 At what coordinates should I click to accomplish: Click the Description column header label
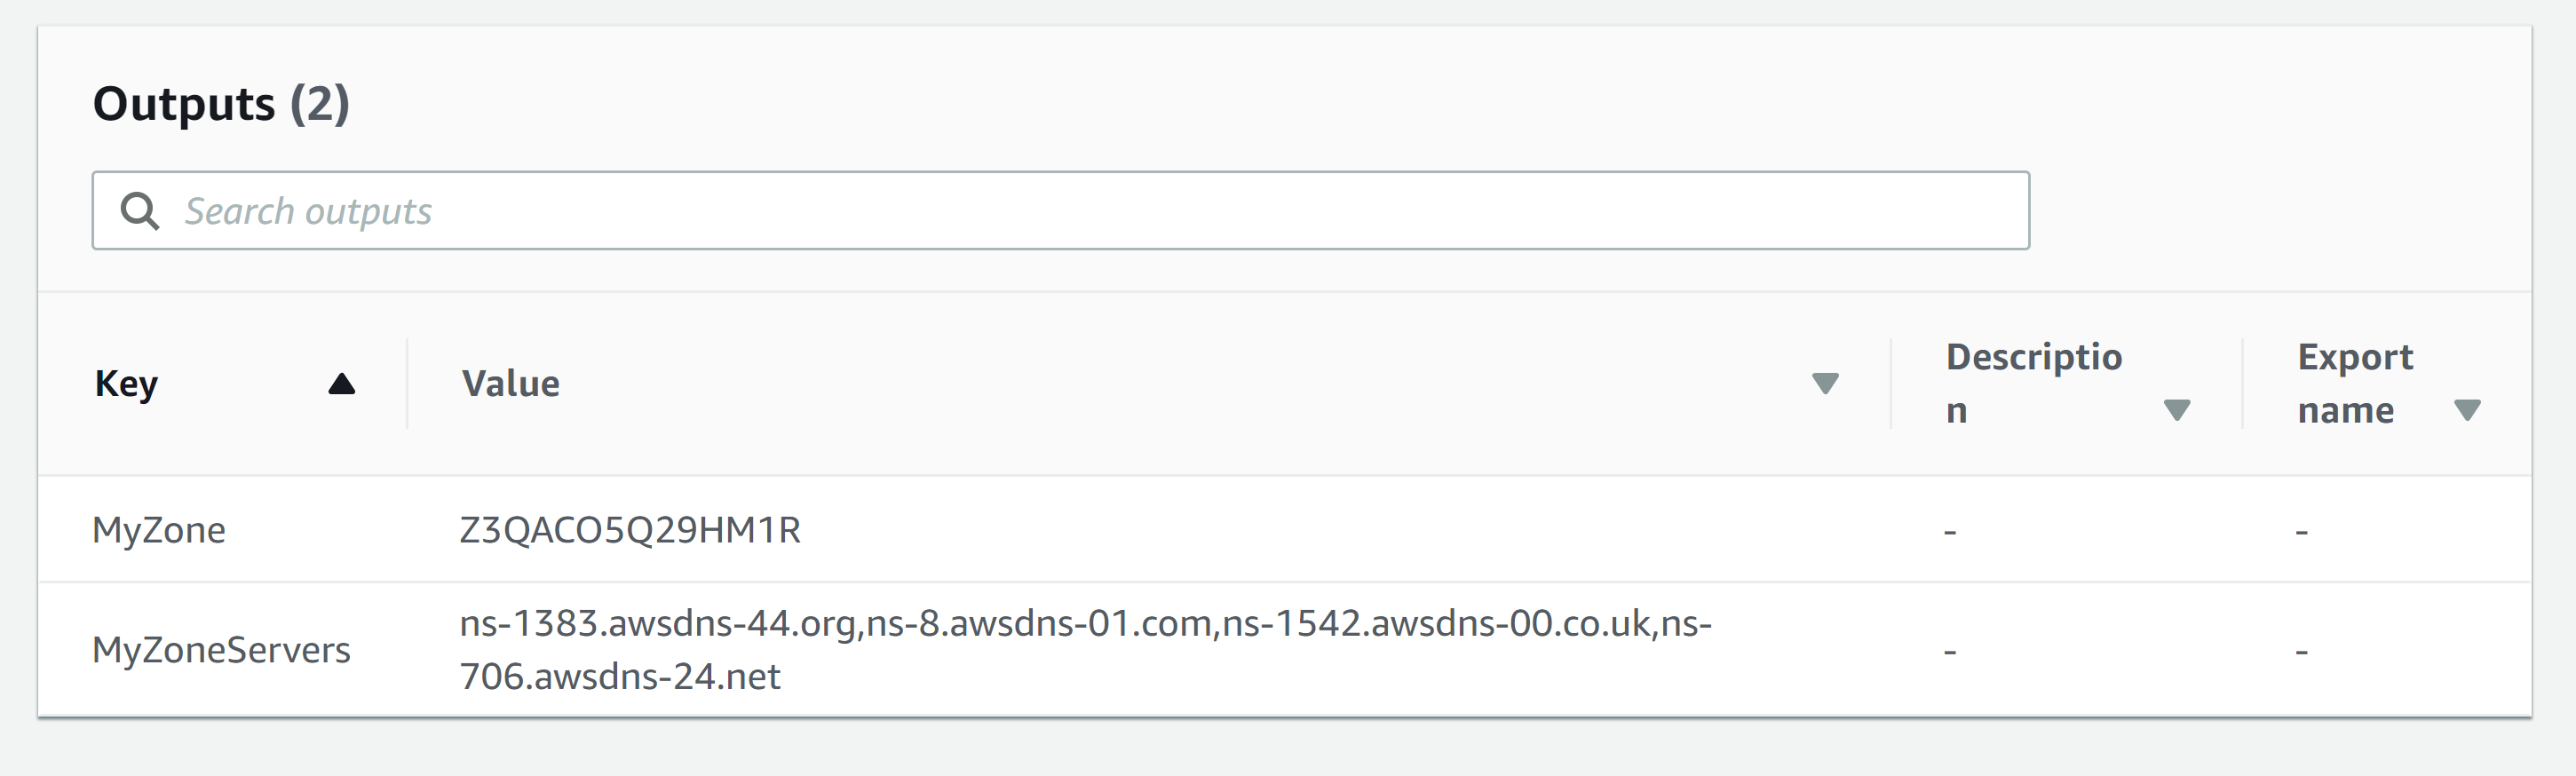(2033, 383)
